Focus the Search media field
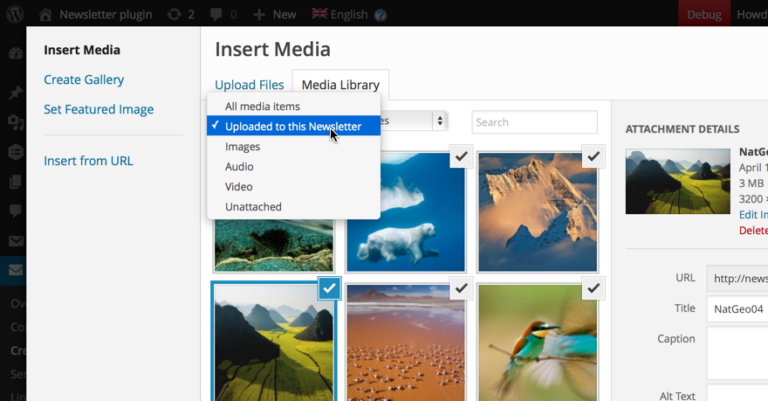The height and width of the screenshot is (401, 768). [534, 122]
